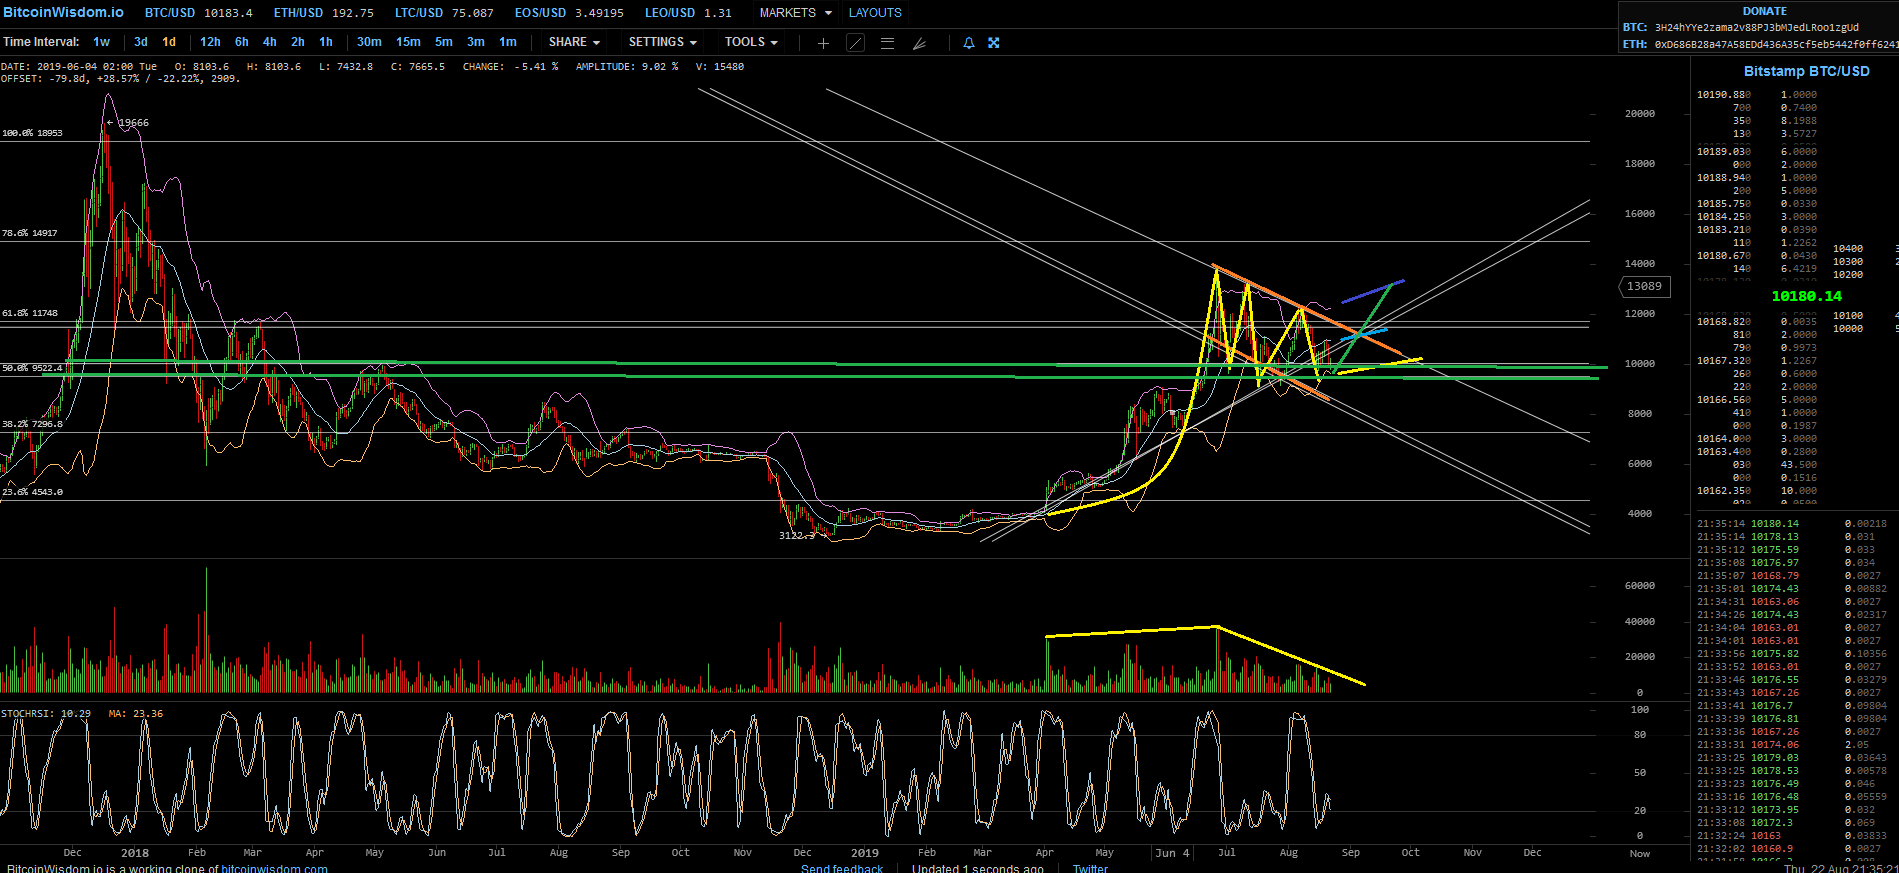This screenshot has height=873, width=1899.
Task: Select the BTC donation address text
Action: coord(1757,27)
